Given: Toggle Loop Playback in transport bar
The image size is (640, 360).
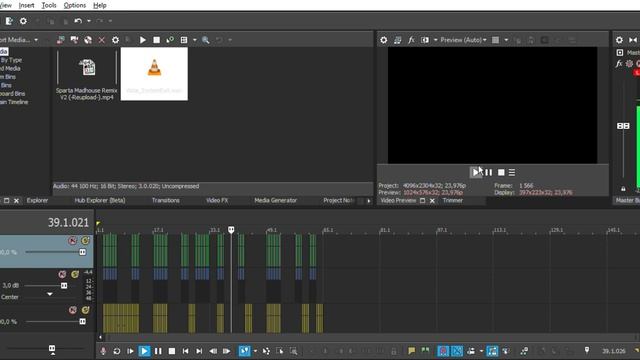Looking at the screenshot, I should tap(116, 351).
